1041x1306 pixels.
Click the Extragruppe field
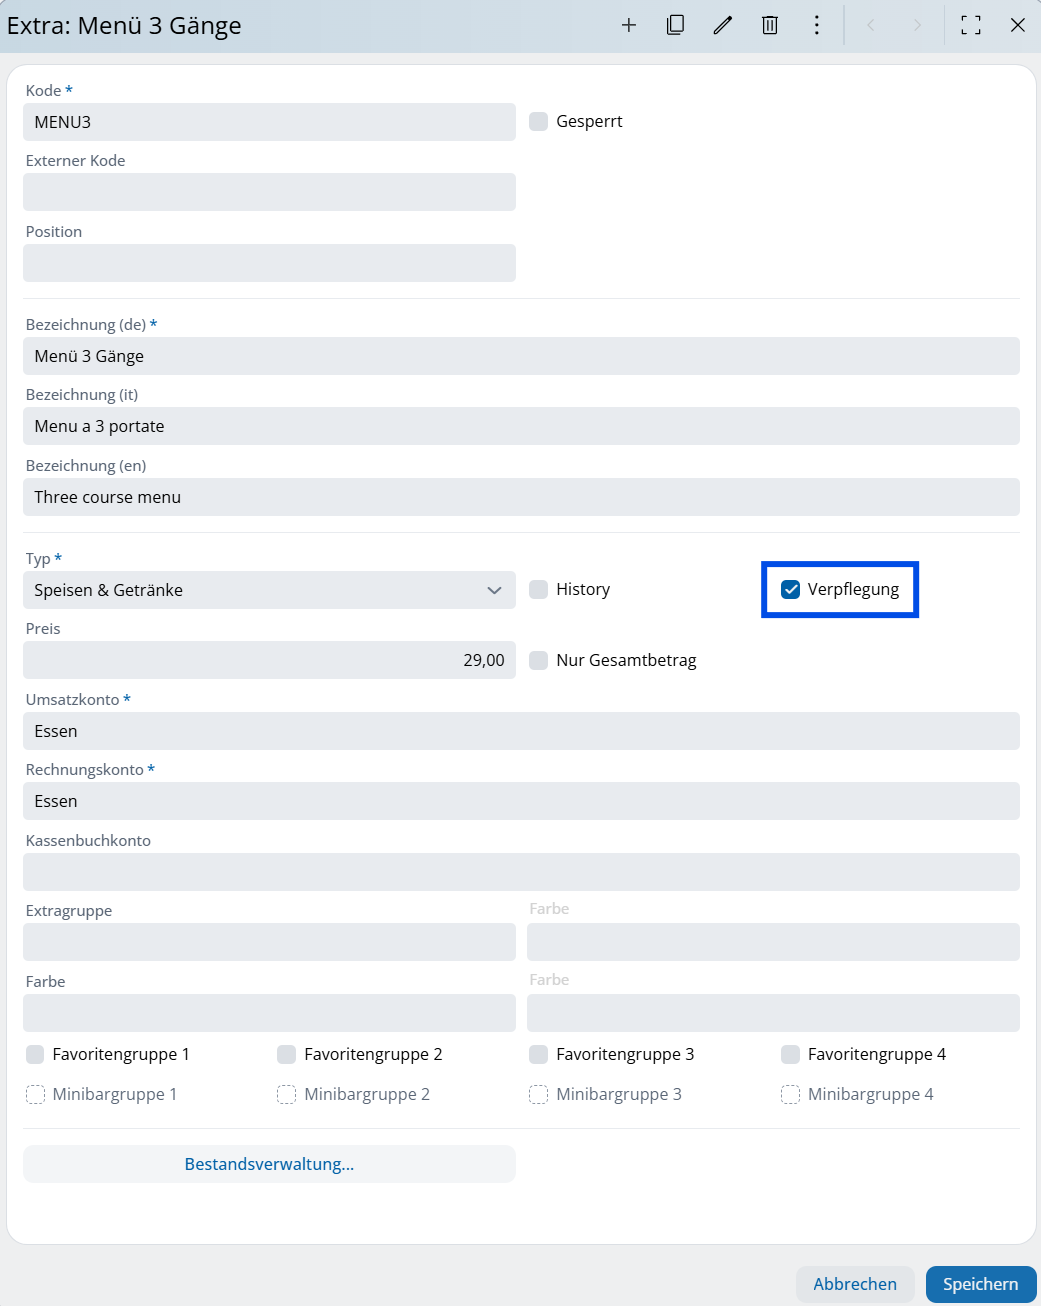point(269,942)
